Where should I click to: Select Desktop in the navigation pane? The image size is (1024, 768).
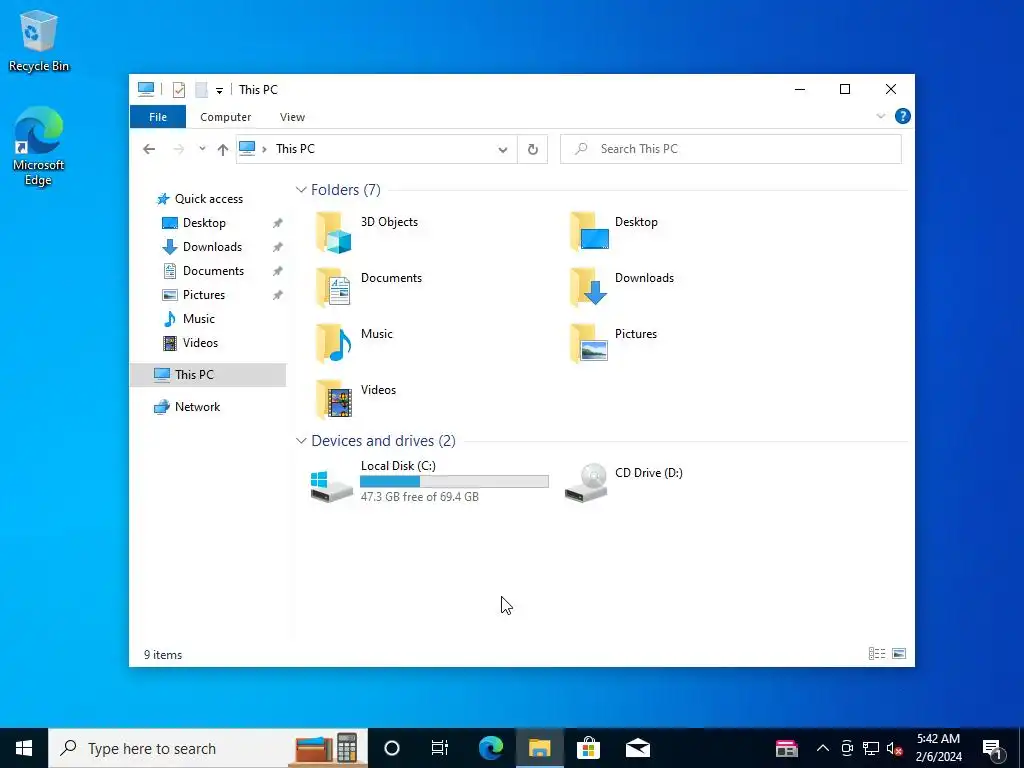click(193, 223)
